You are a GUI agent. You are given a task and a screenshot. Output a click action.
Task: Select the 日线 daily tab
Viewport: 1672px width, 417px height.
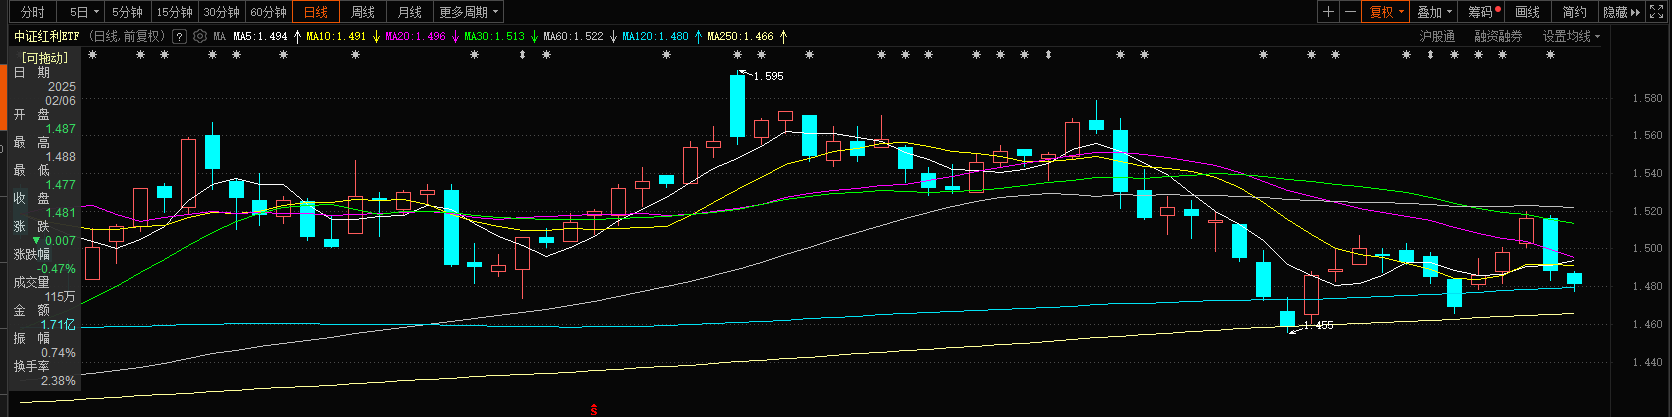(316, 12)
